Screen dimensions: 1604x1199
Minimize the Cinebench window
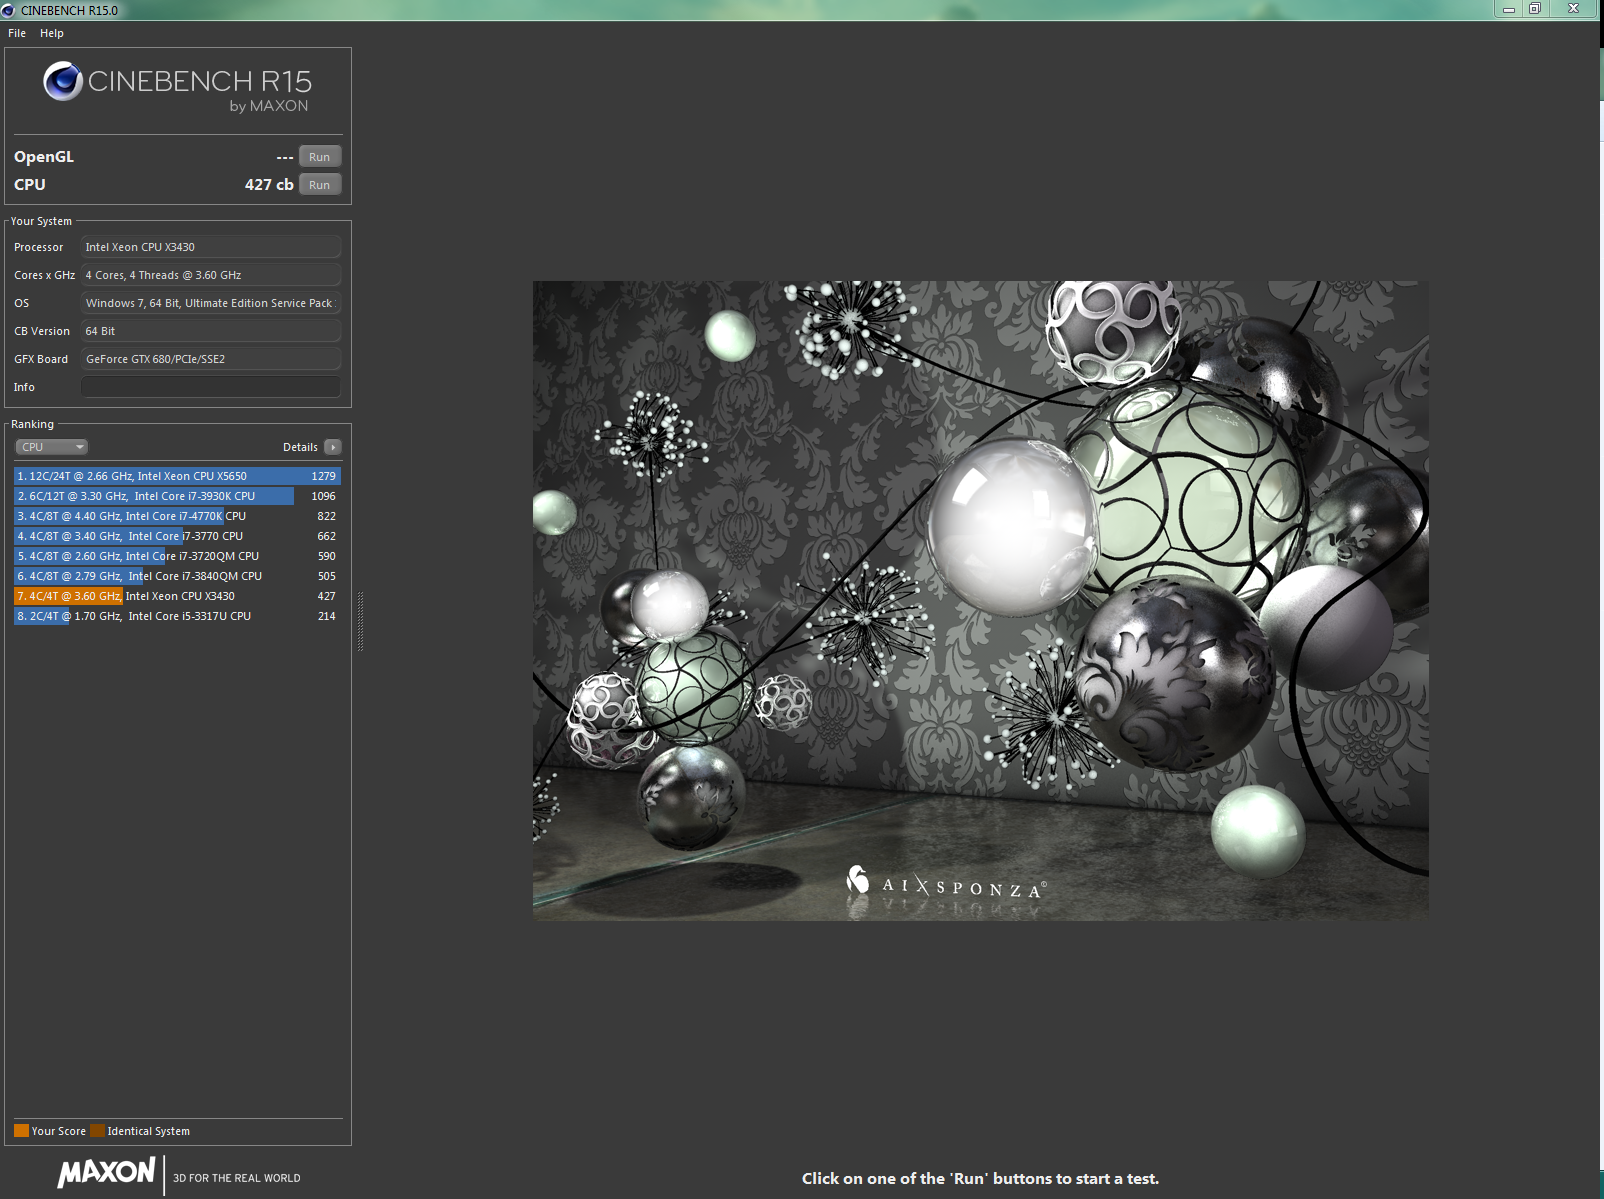[1508, 9]
